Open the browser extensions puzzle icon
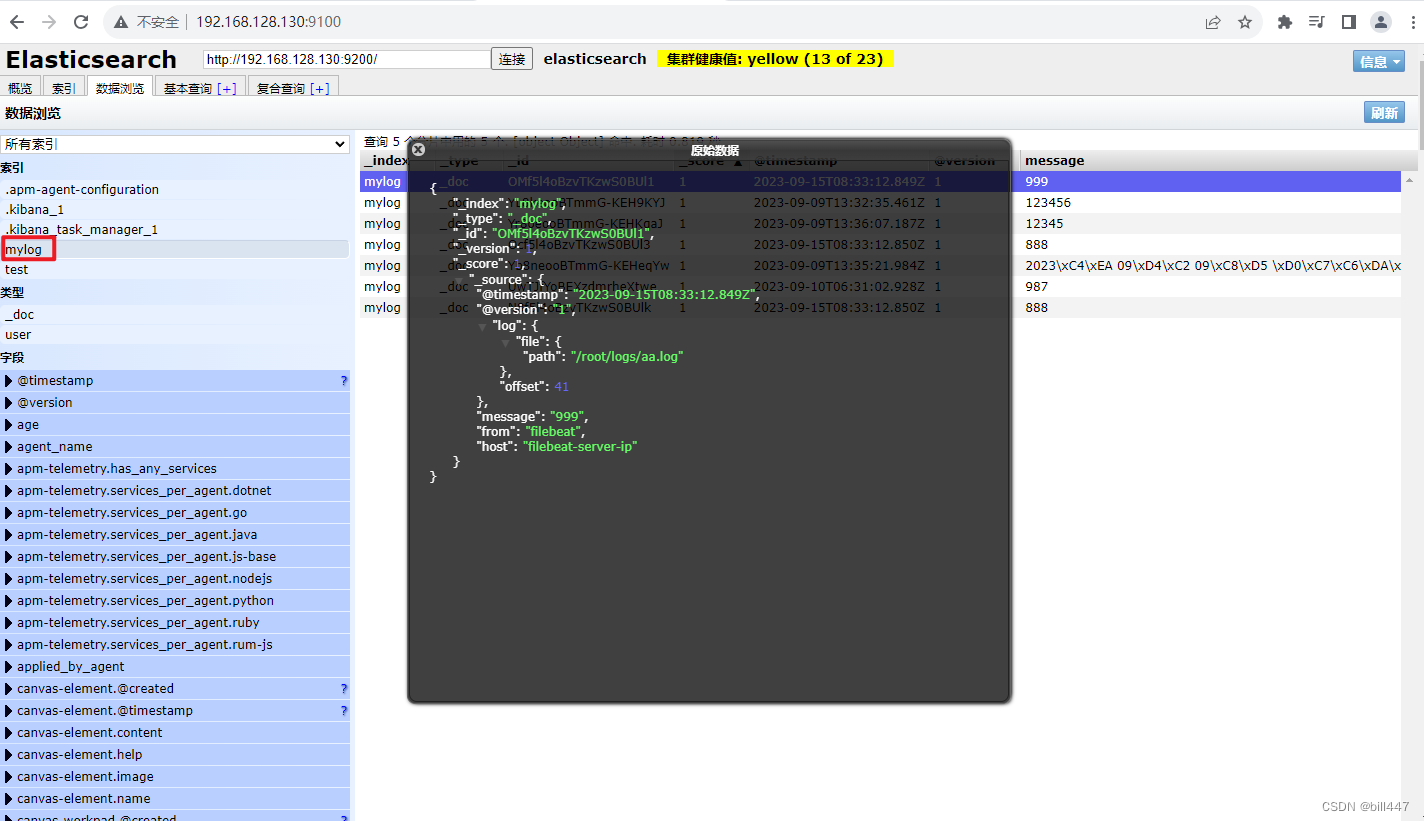Screen dimensions: 1424x821 point(1285,22)
